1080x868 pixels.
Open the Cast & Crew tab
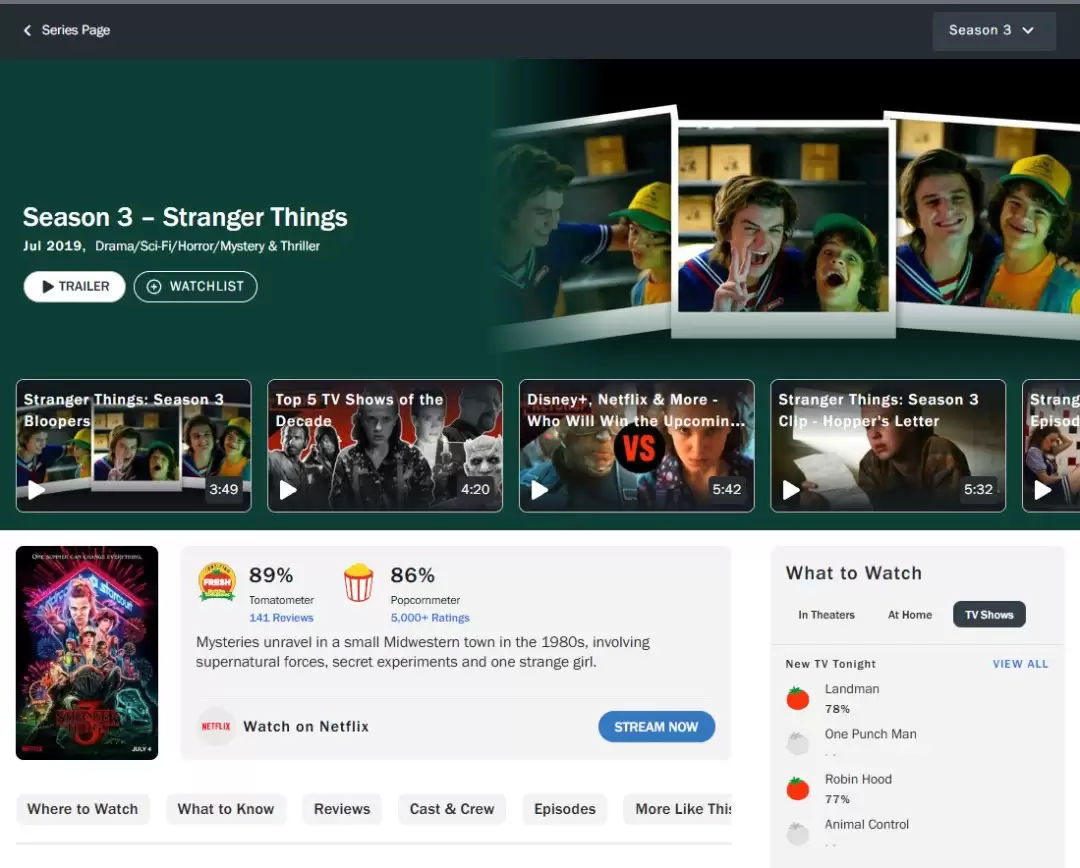[452, 809]
